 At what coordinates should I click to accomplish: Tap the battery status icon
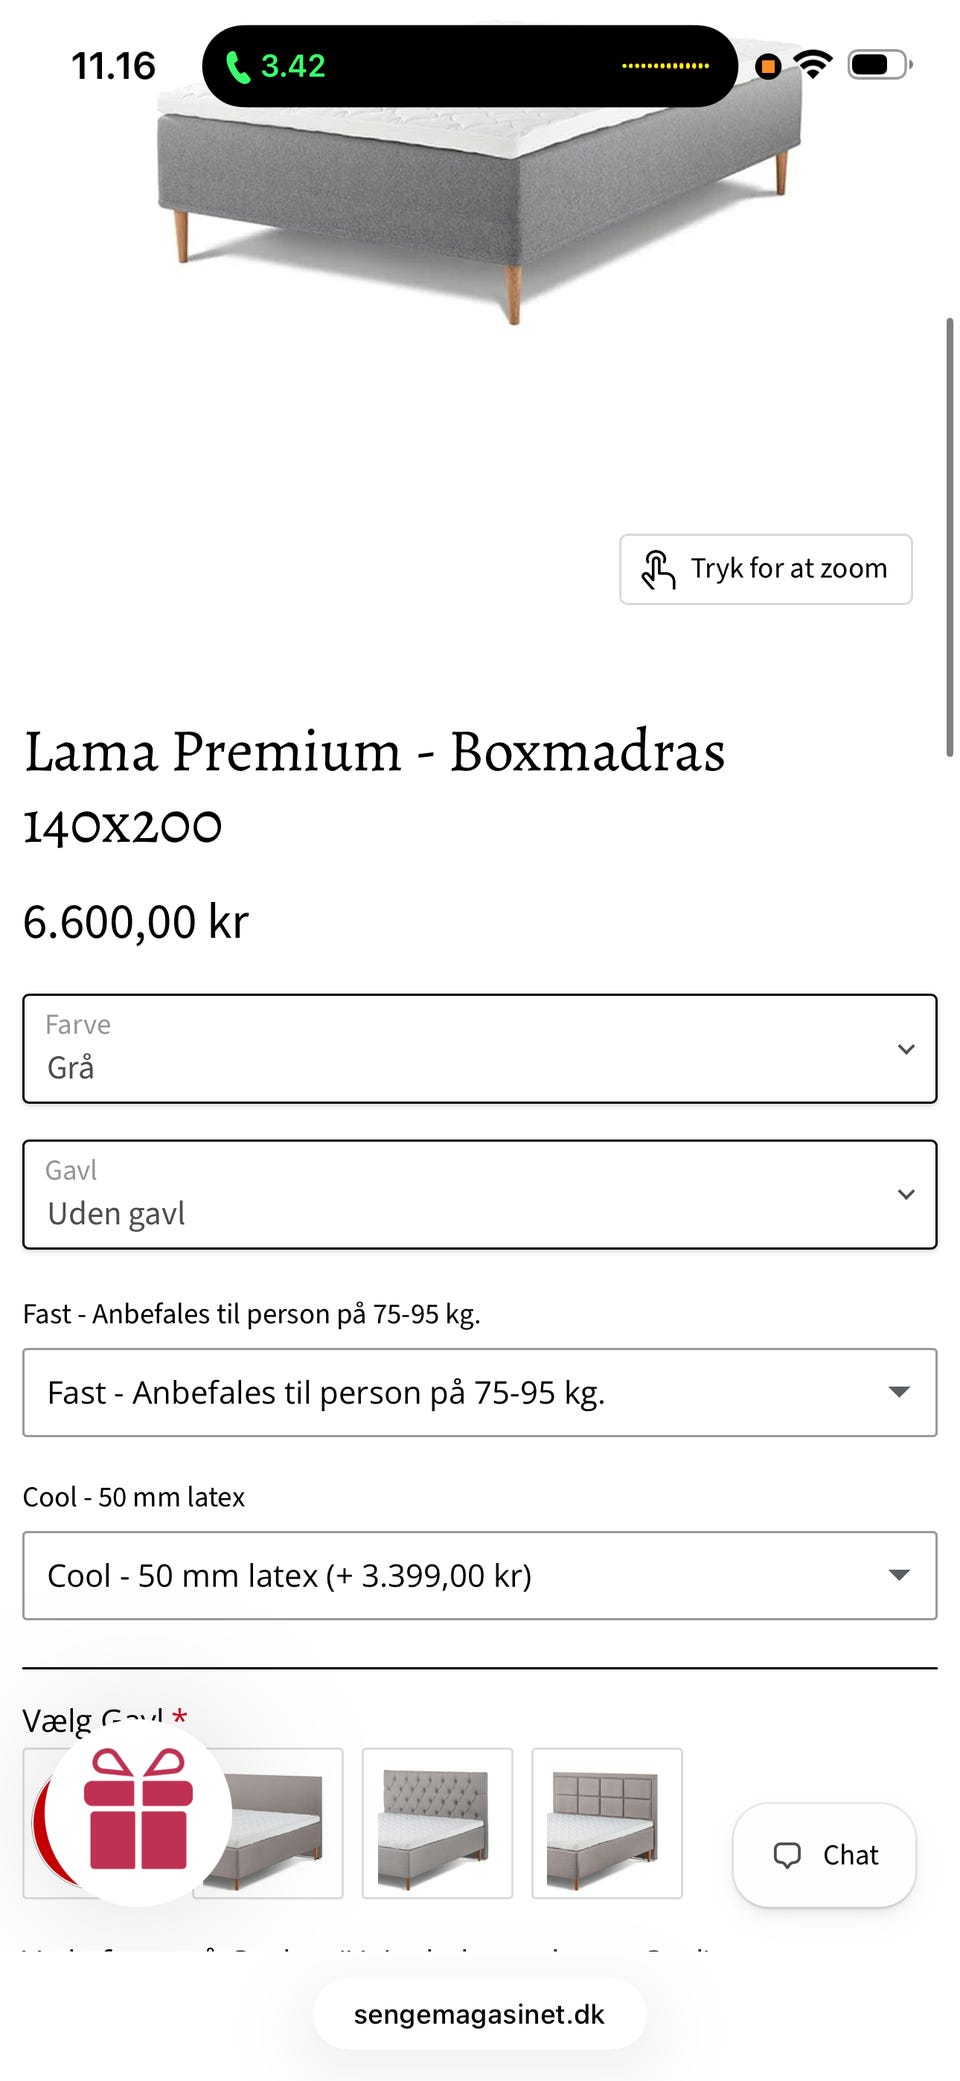[x=880, y=65]
